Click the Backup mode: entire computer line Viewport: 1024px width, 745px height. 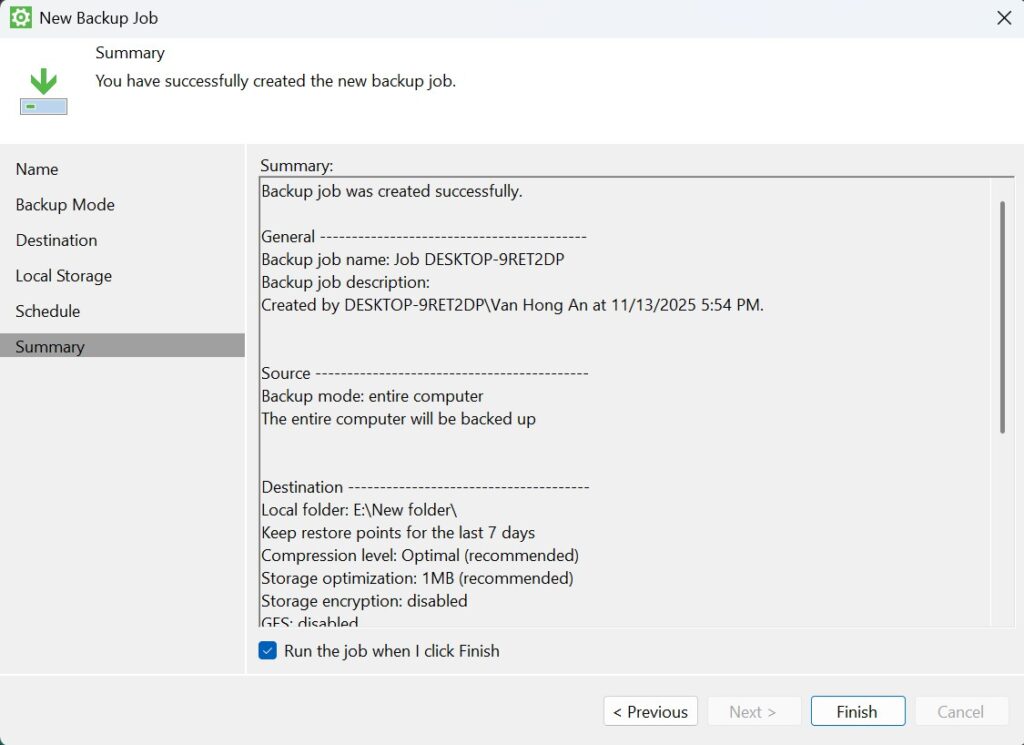pos(372,396)
